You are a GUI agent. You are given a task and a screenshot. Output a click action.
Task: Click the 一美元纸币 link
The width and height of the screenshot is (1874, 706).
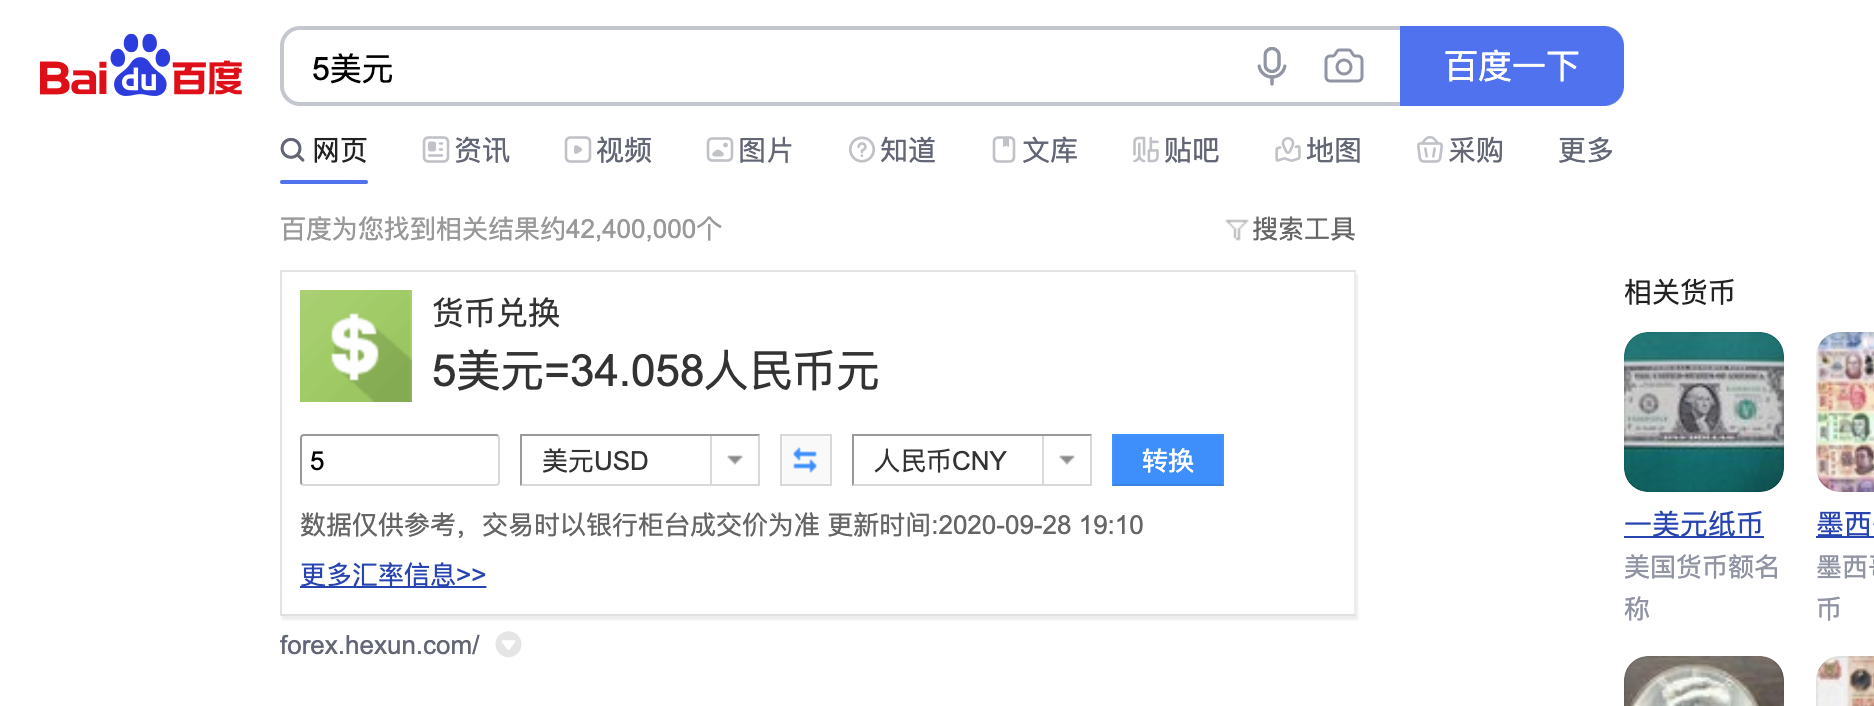pos(1694,525)
